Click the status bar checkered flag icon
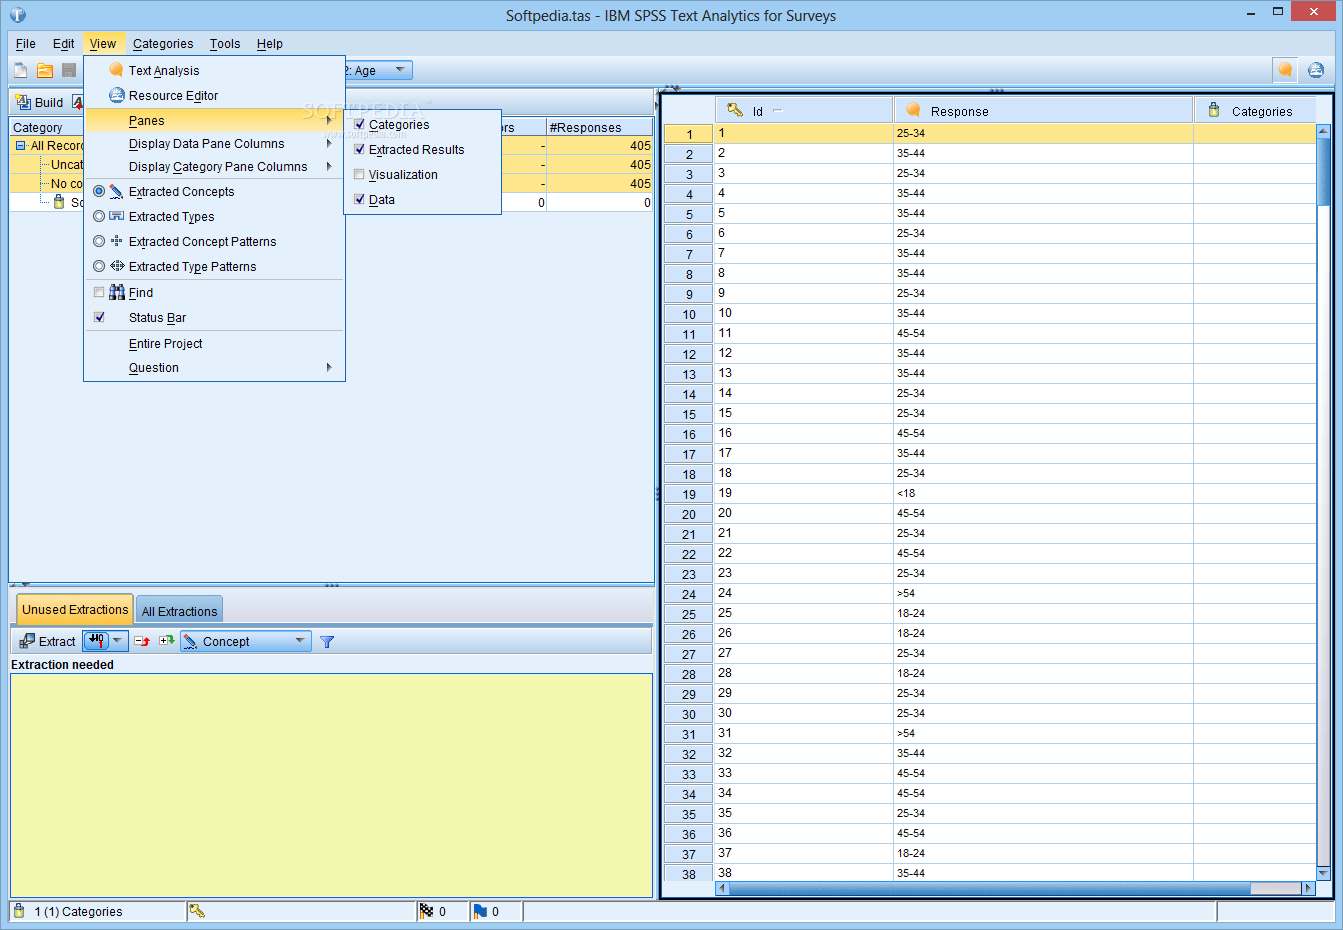This screenshot has width=1343, height=930. point(427,911)
